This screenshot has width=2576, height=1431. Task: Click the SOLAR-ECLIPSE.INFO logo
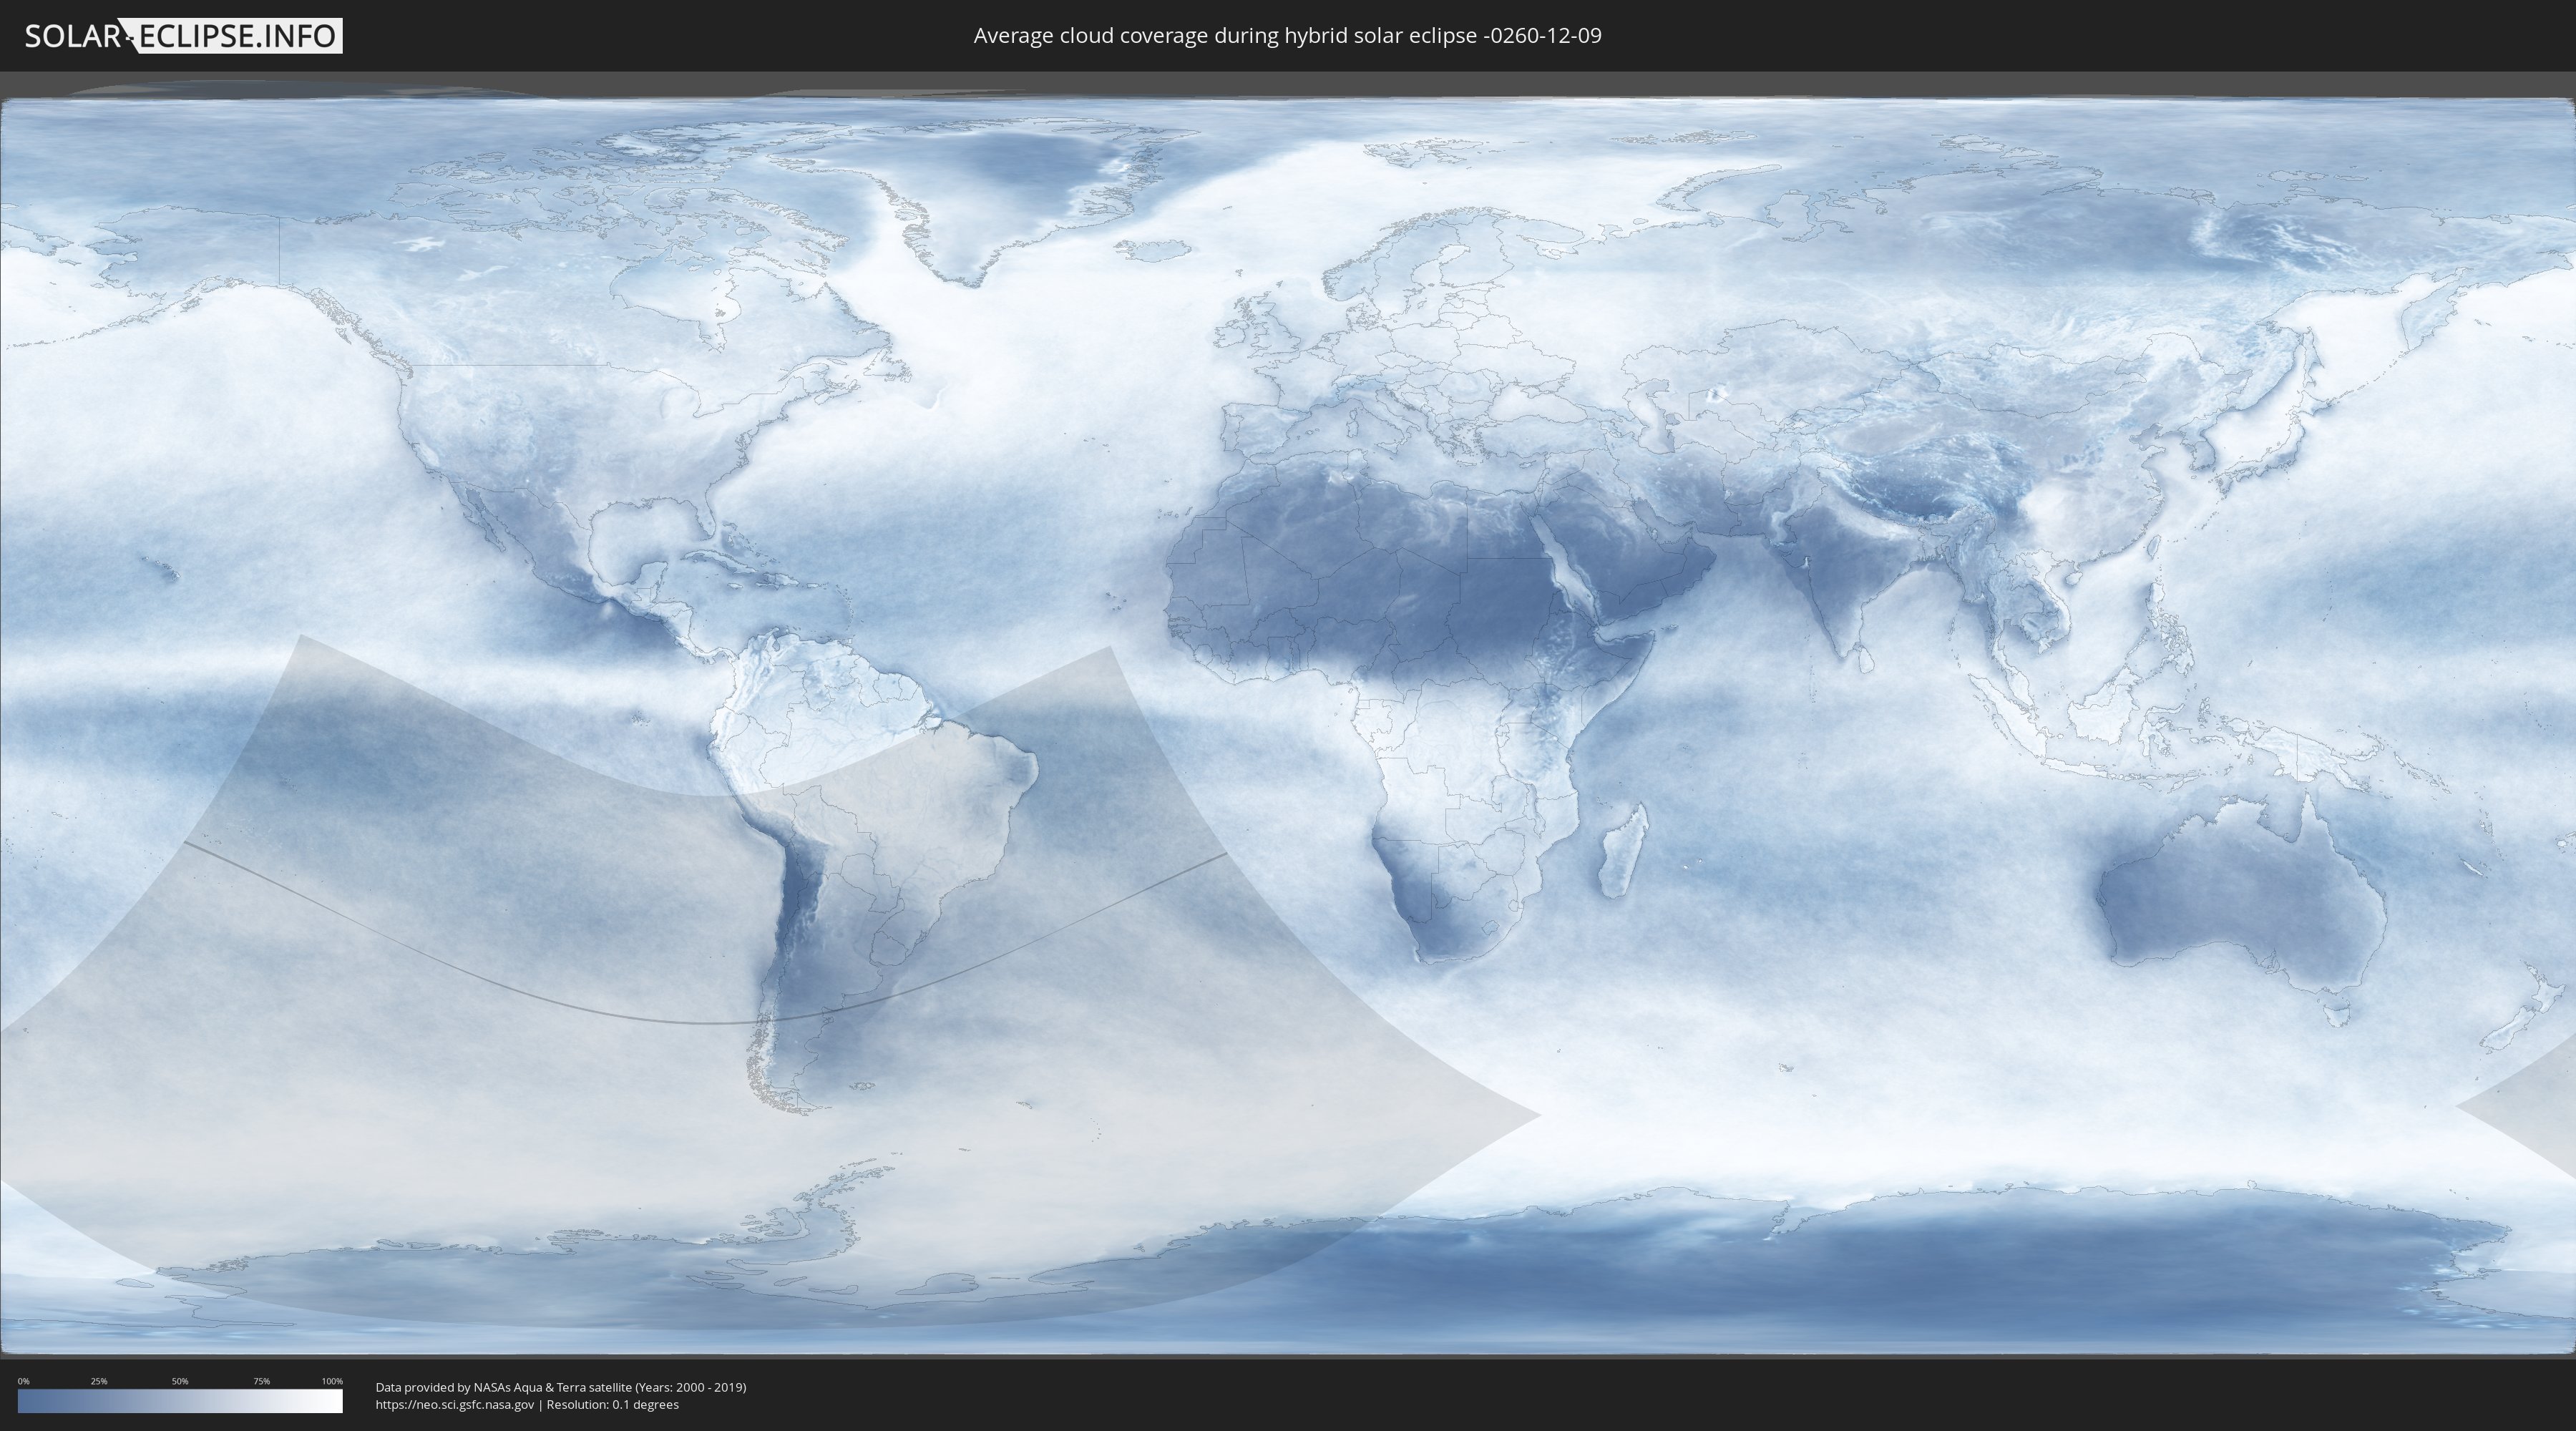(183, 36)
